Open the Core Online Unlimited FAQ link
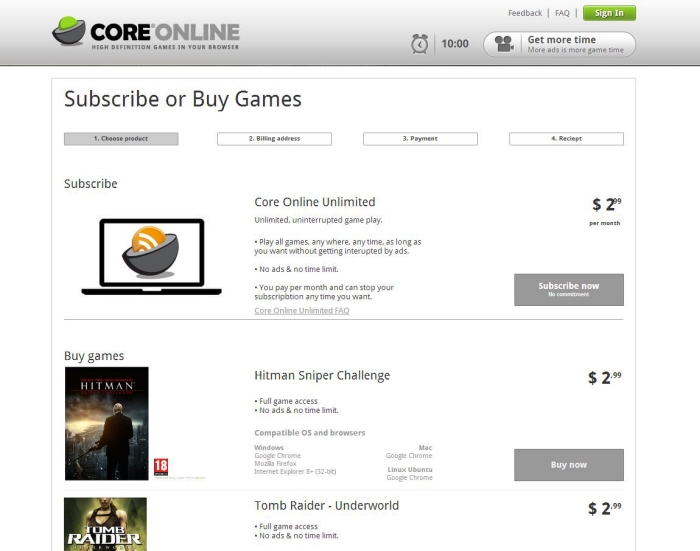Viewport: 700px width, 551px height. pyautogui.click(x=302, y=310)
